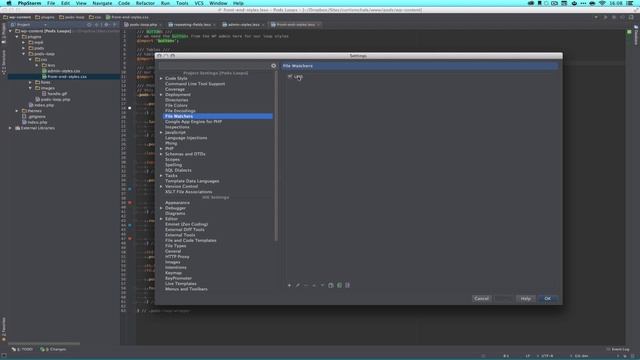Screen dimensions: 640x360
Task: Click the Help button
Action: tap(525, 298)
